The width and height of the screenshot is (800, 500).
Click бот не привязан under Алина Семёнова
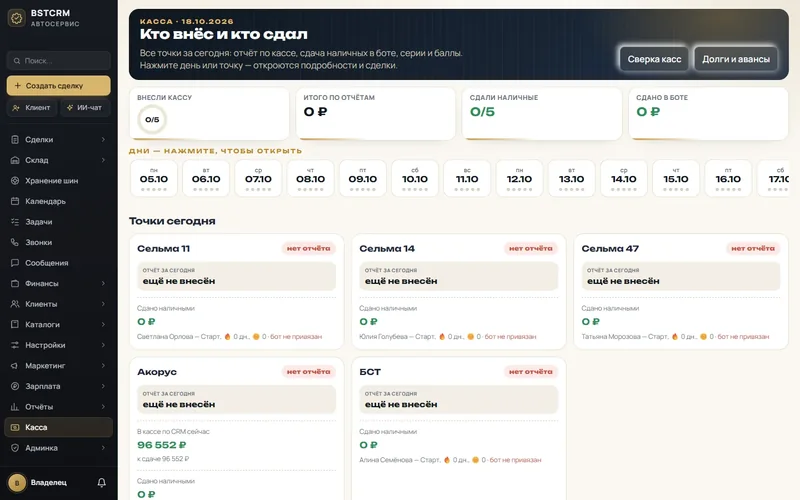pos(515,460)
